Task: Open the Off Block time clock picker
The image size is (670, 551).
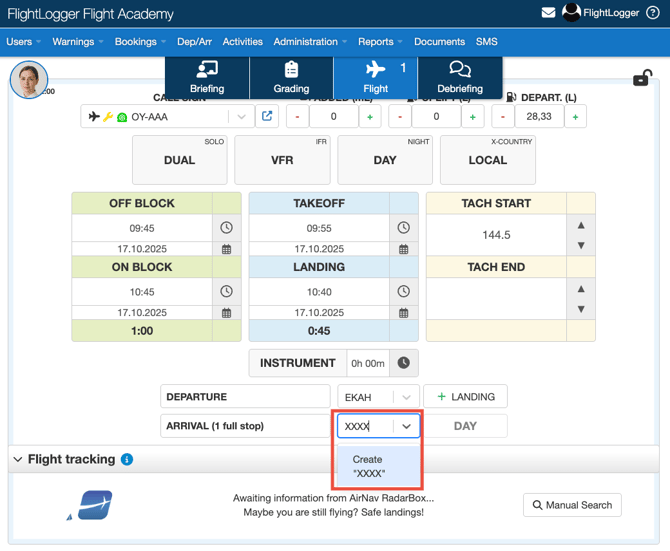Action: [x=227, y=228]
